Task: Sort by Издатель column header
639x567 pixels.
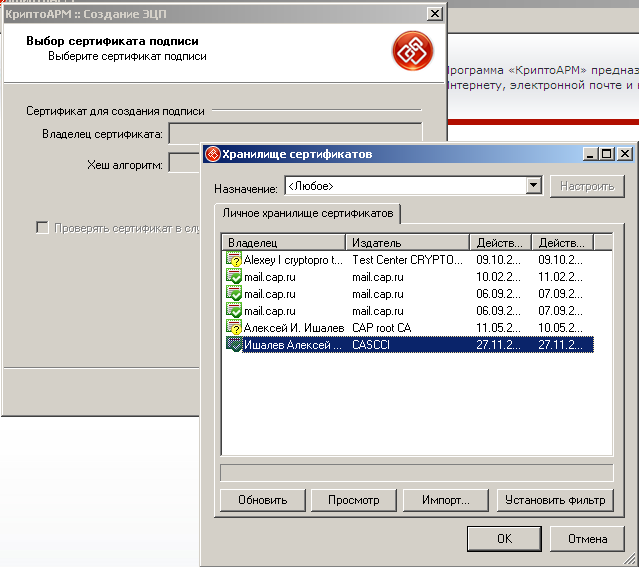Action: click(408, 243)
